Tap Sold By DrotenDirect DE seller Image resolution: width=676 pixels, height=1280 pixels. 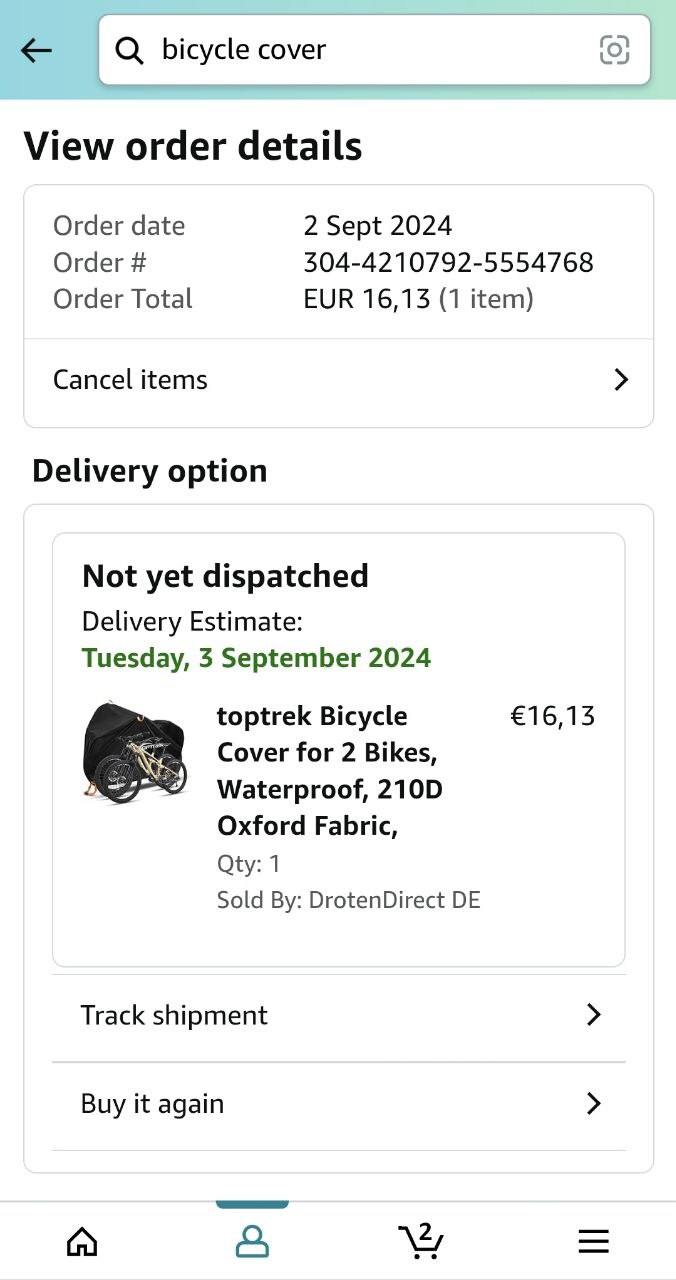point(348,900)
